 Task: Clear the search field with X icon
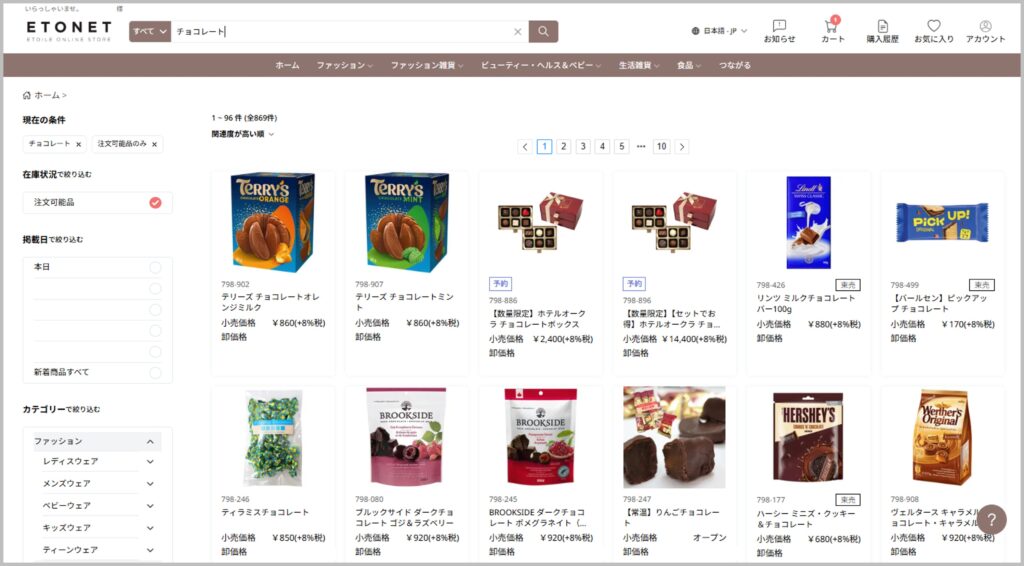[518, 31]
